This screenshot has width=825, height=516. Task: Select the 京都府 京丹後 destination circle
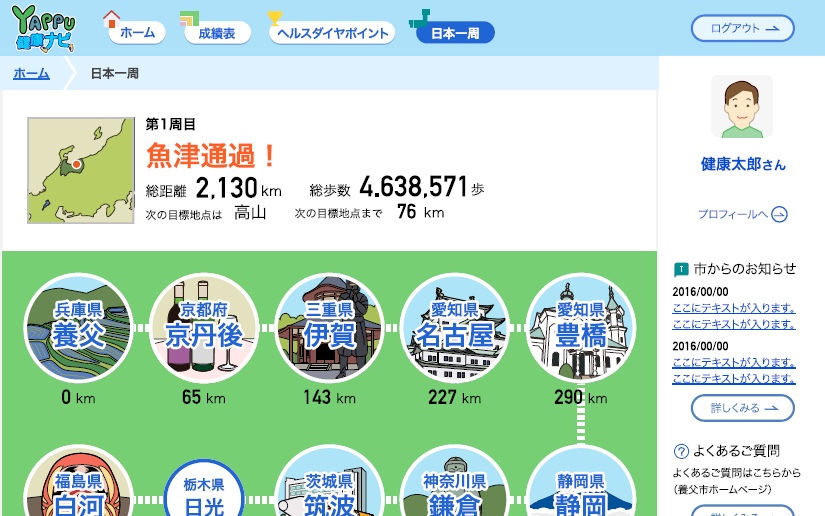pos(204,328)
